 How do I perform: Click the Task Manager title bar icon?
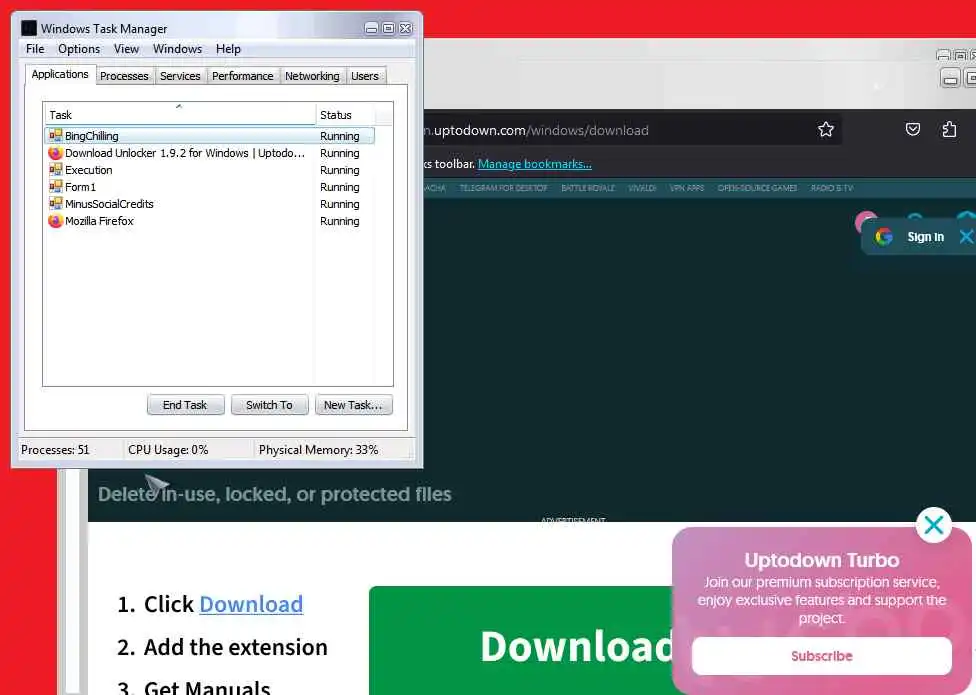(29, 28)
